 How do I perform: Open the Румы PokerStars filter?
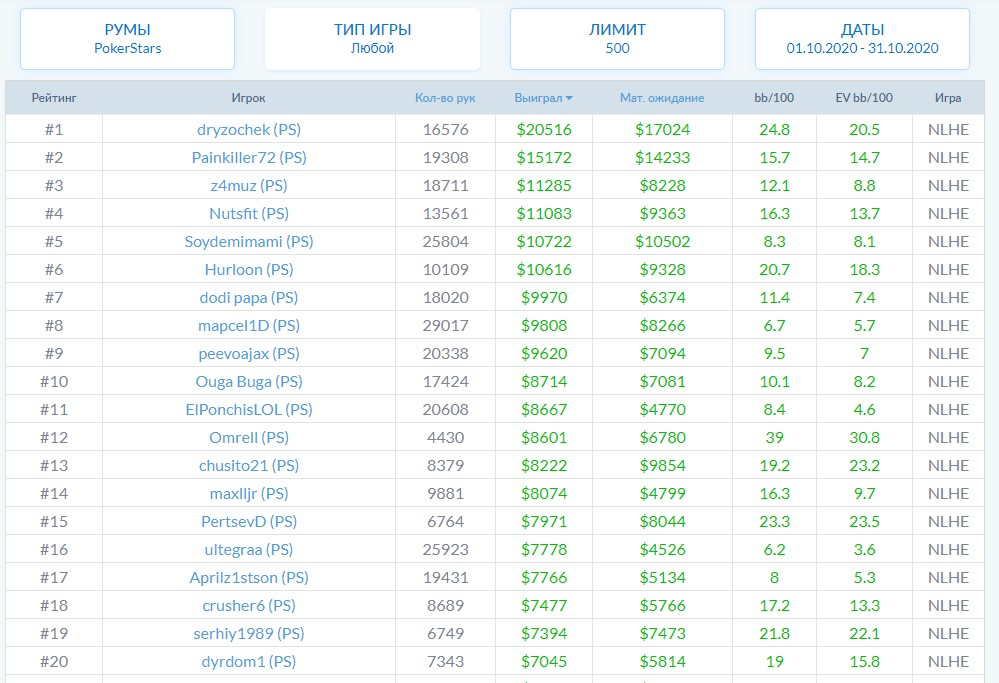tap(127, 39)
